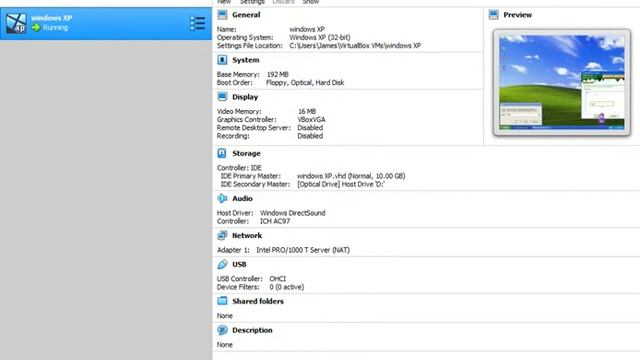Open the Description header link

(x=252, y=330)
